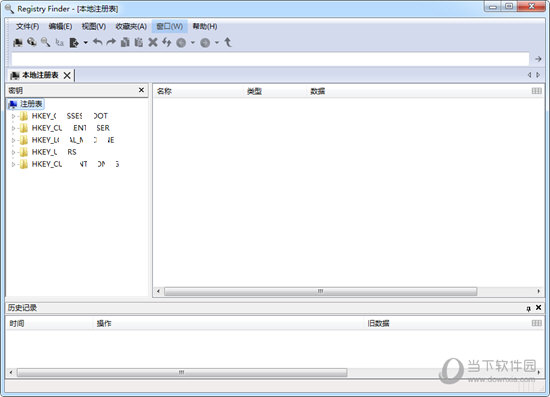550x397 pixels.
Task: Click the Copy toolbar icon
Action: pyautogui.click(x=125, y=43)
